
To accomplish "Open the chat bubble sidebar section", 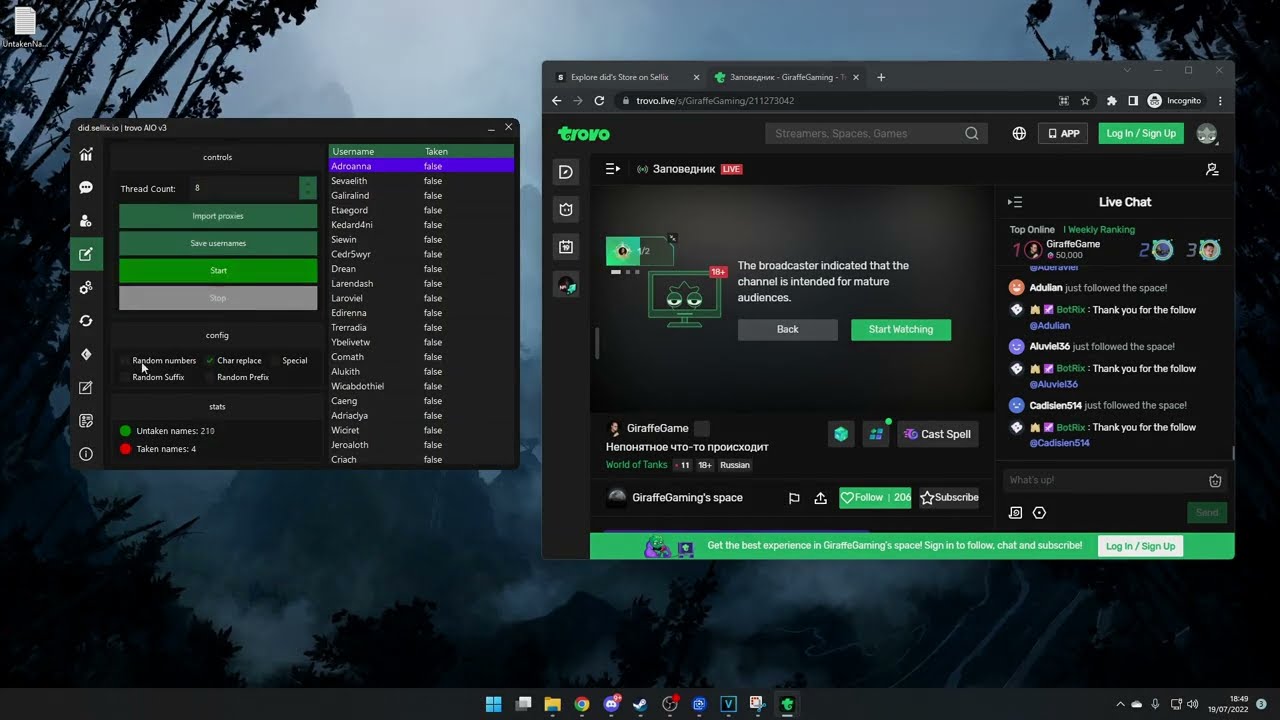I will (x=86, y=188).
